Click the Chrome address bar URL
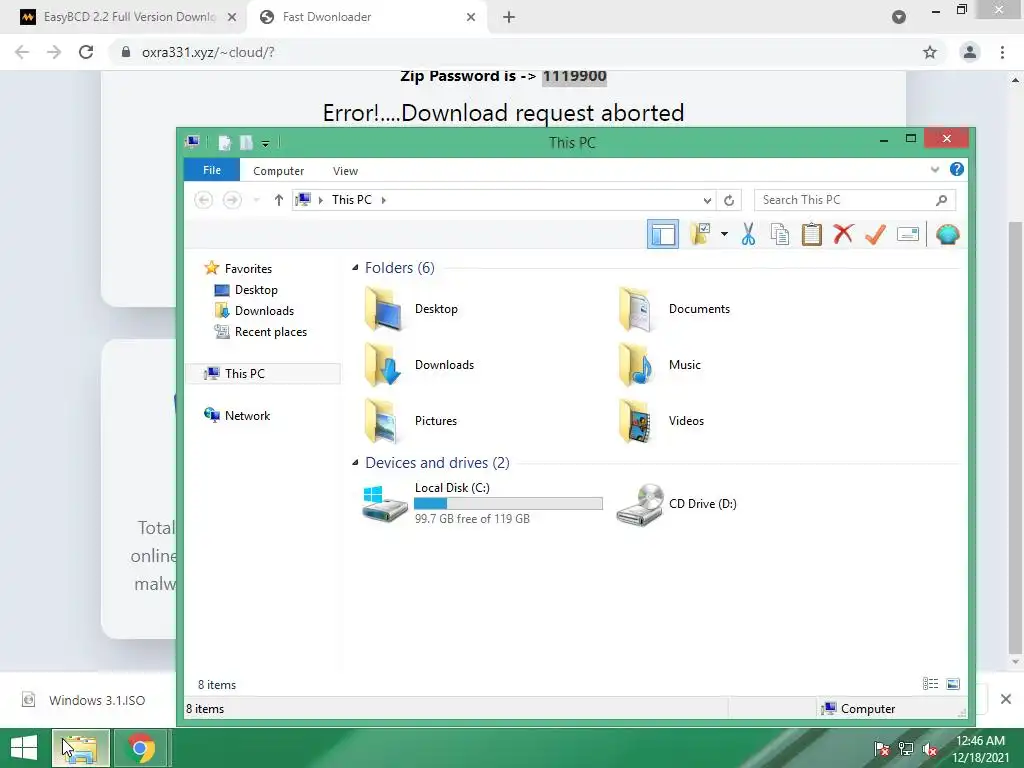 [x=208, y=52]
